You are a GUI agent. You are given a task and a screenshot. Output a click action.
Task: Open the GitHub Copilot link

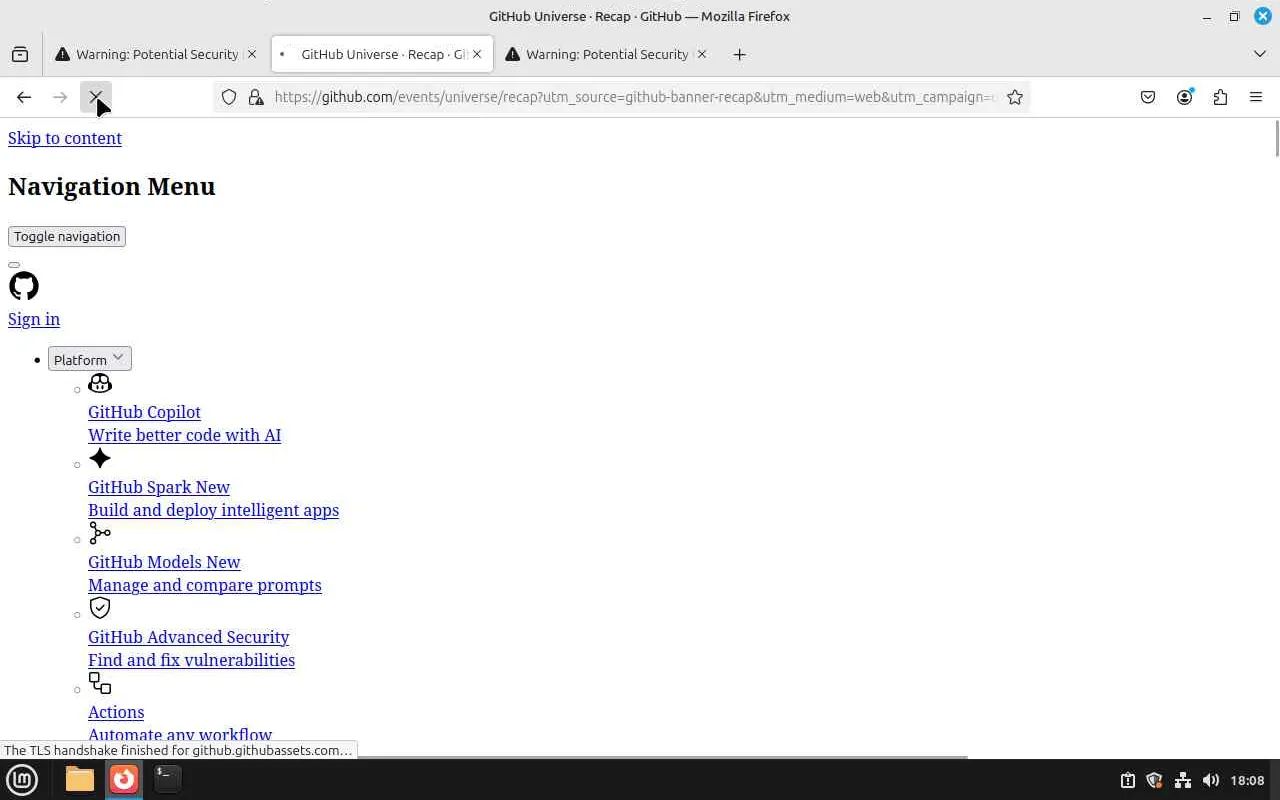[144, 412]
